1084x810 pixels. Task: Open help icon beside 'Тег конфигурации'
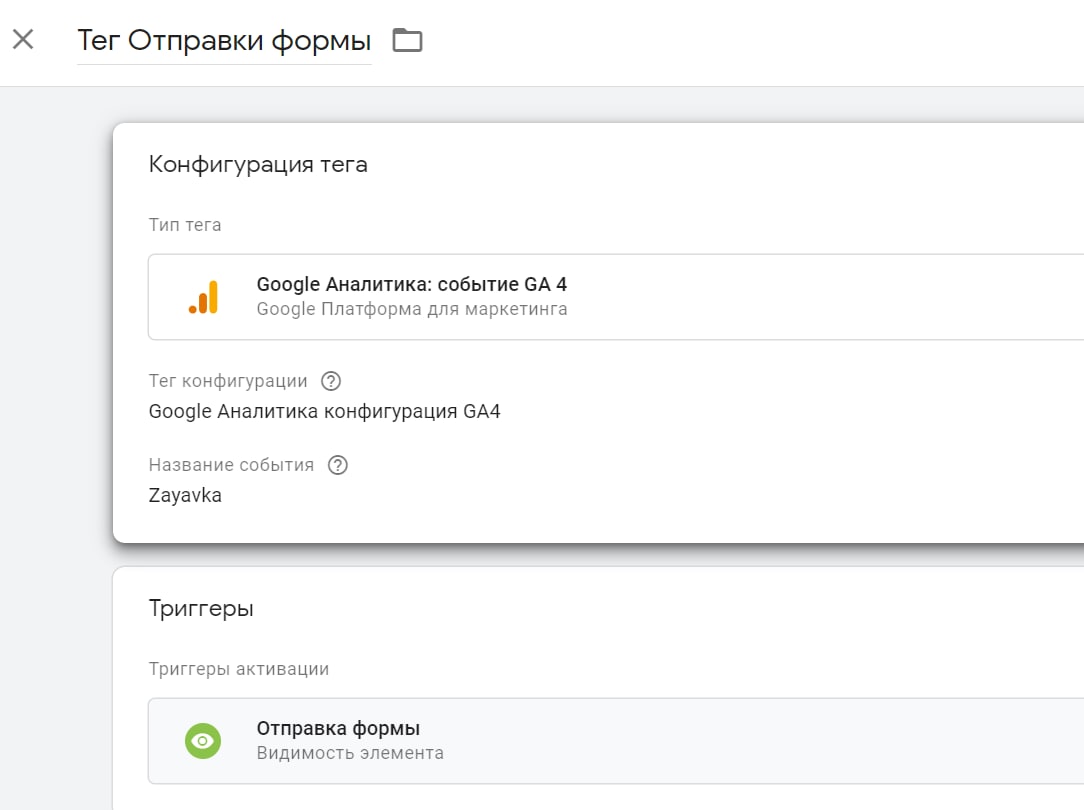pyautogui.click(x=331, y=381)
